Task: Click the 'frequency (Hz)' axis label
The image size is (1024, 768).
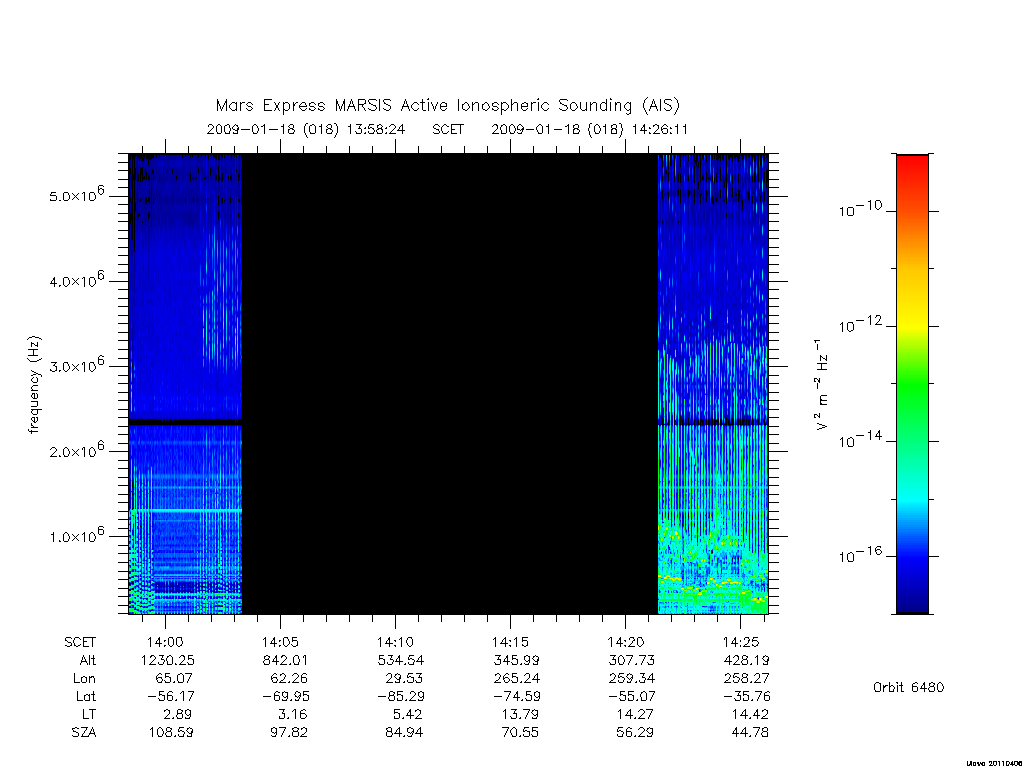Action: coord(34,385)
